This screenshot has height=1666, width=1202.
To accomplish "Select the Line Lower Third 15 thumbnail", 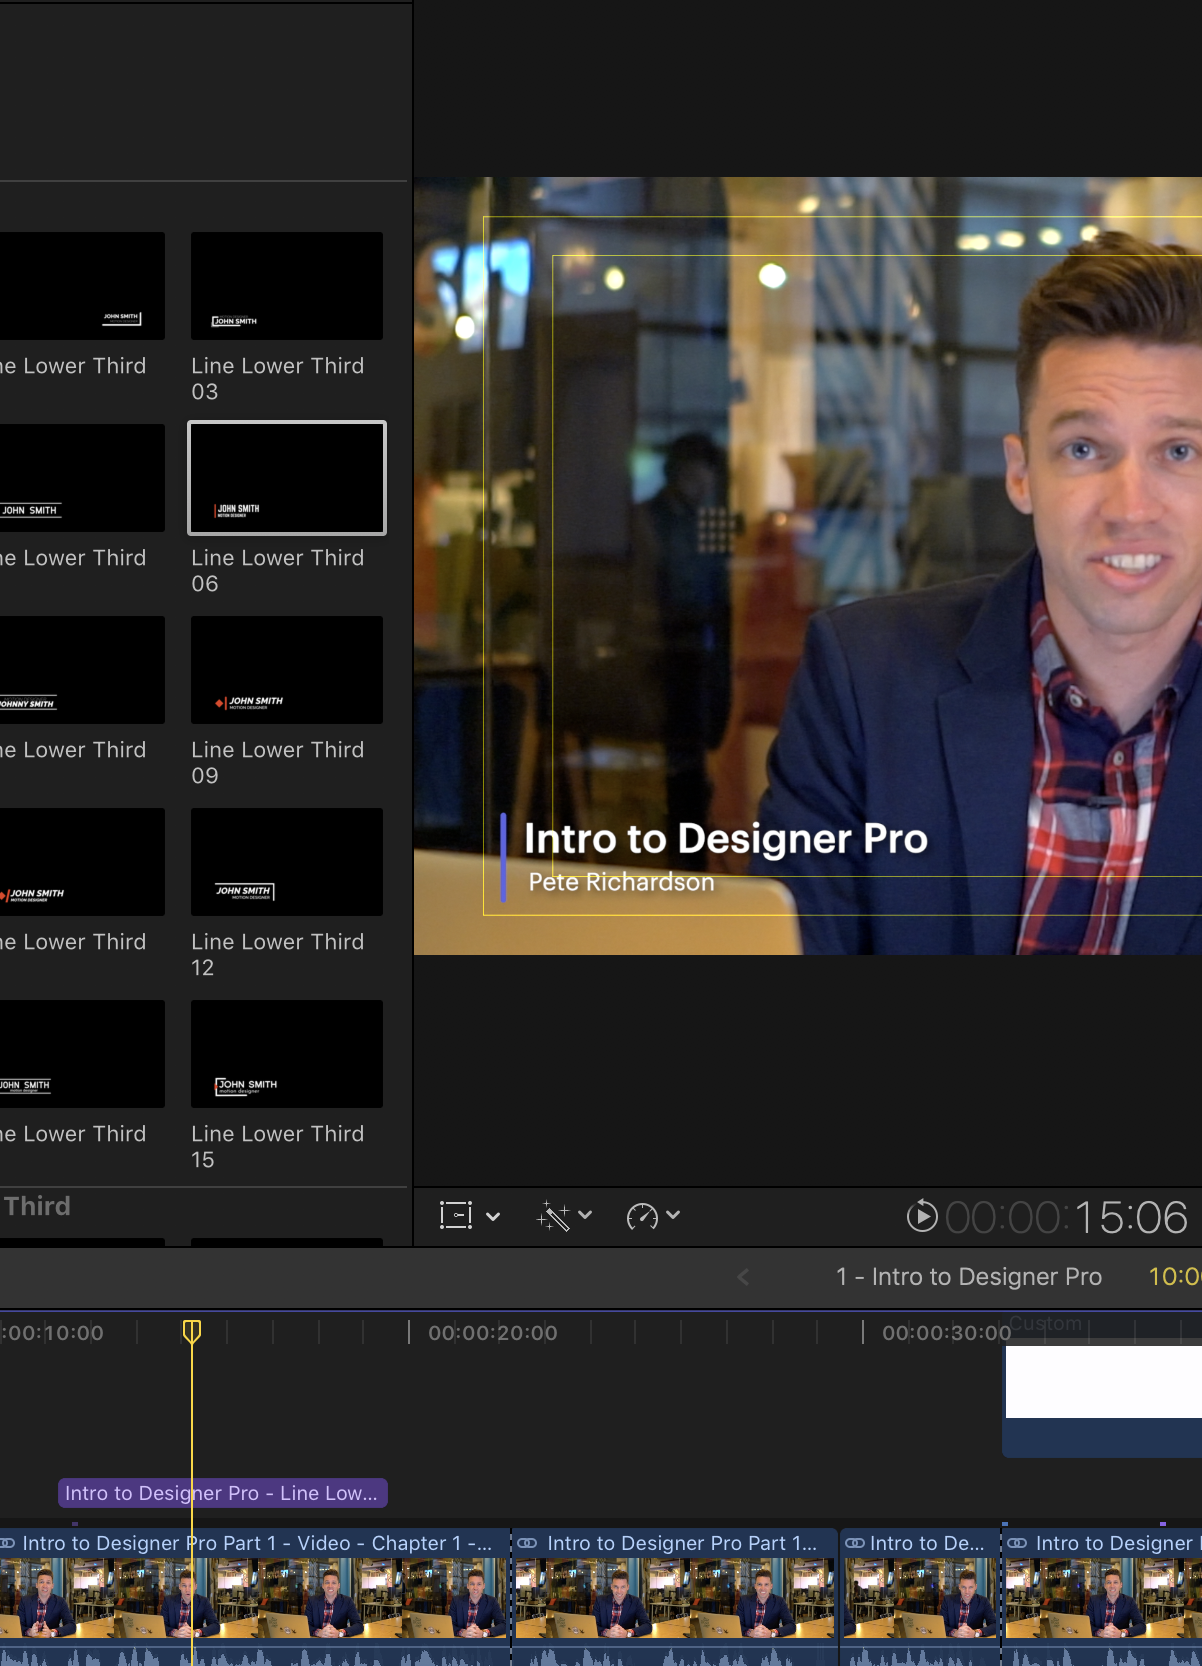I will pyautogui.click(x=287, y=1054).
